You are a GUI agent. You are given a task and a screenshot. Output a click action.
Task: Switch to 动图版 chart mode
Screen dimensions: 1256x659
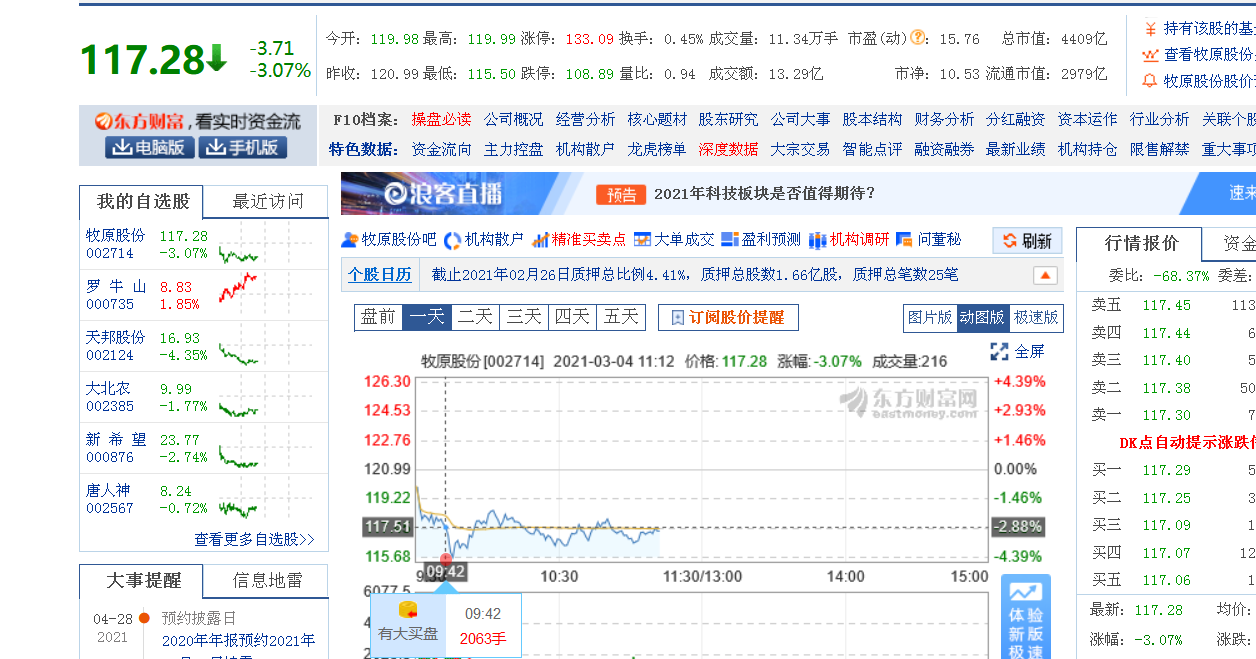(983, 317)
